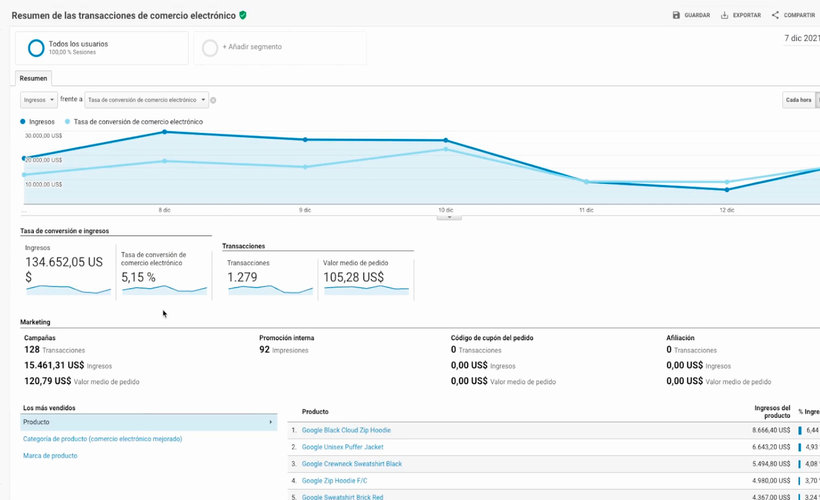Click 92 Impresiones under Promoción interna
This screenshot has height=500, width=820.
click(283, 349)
